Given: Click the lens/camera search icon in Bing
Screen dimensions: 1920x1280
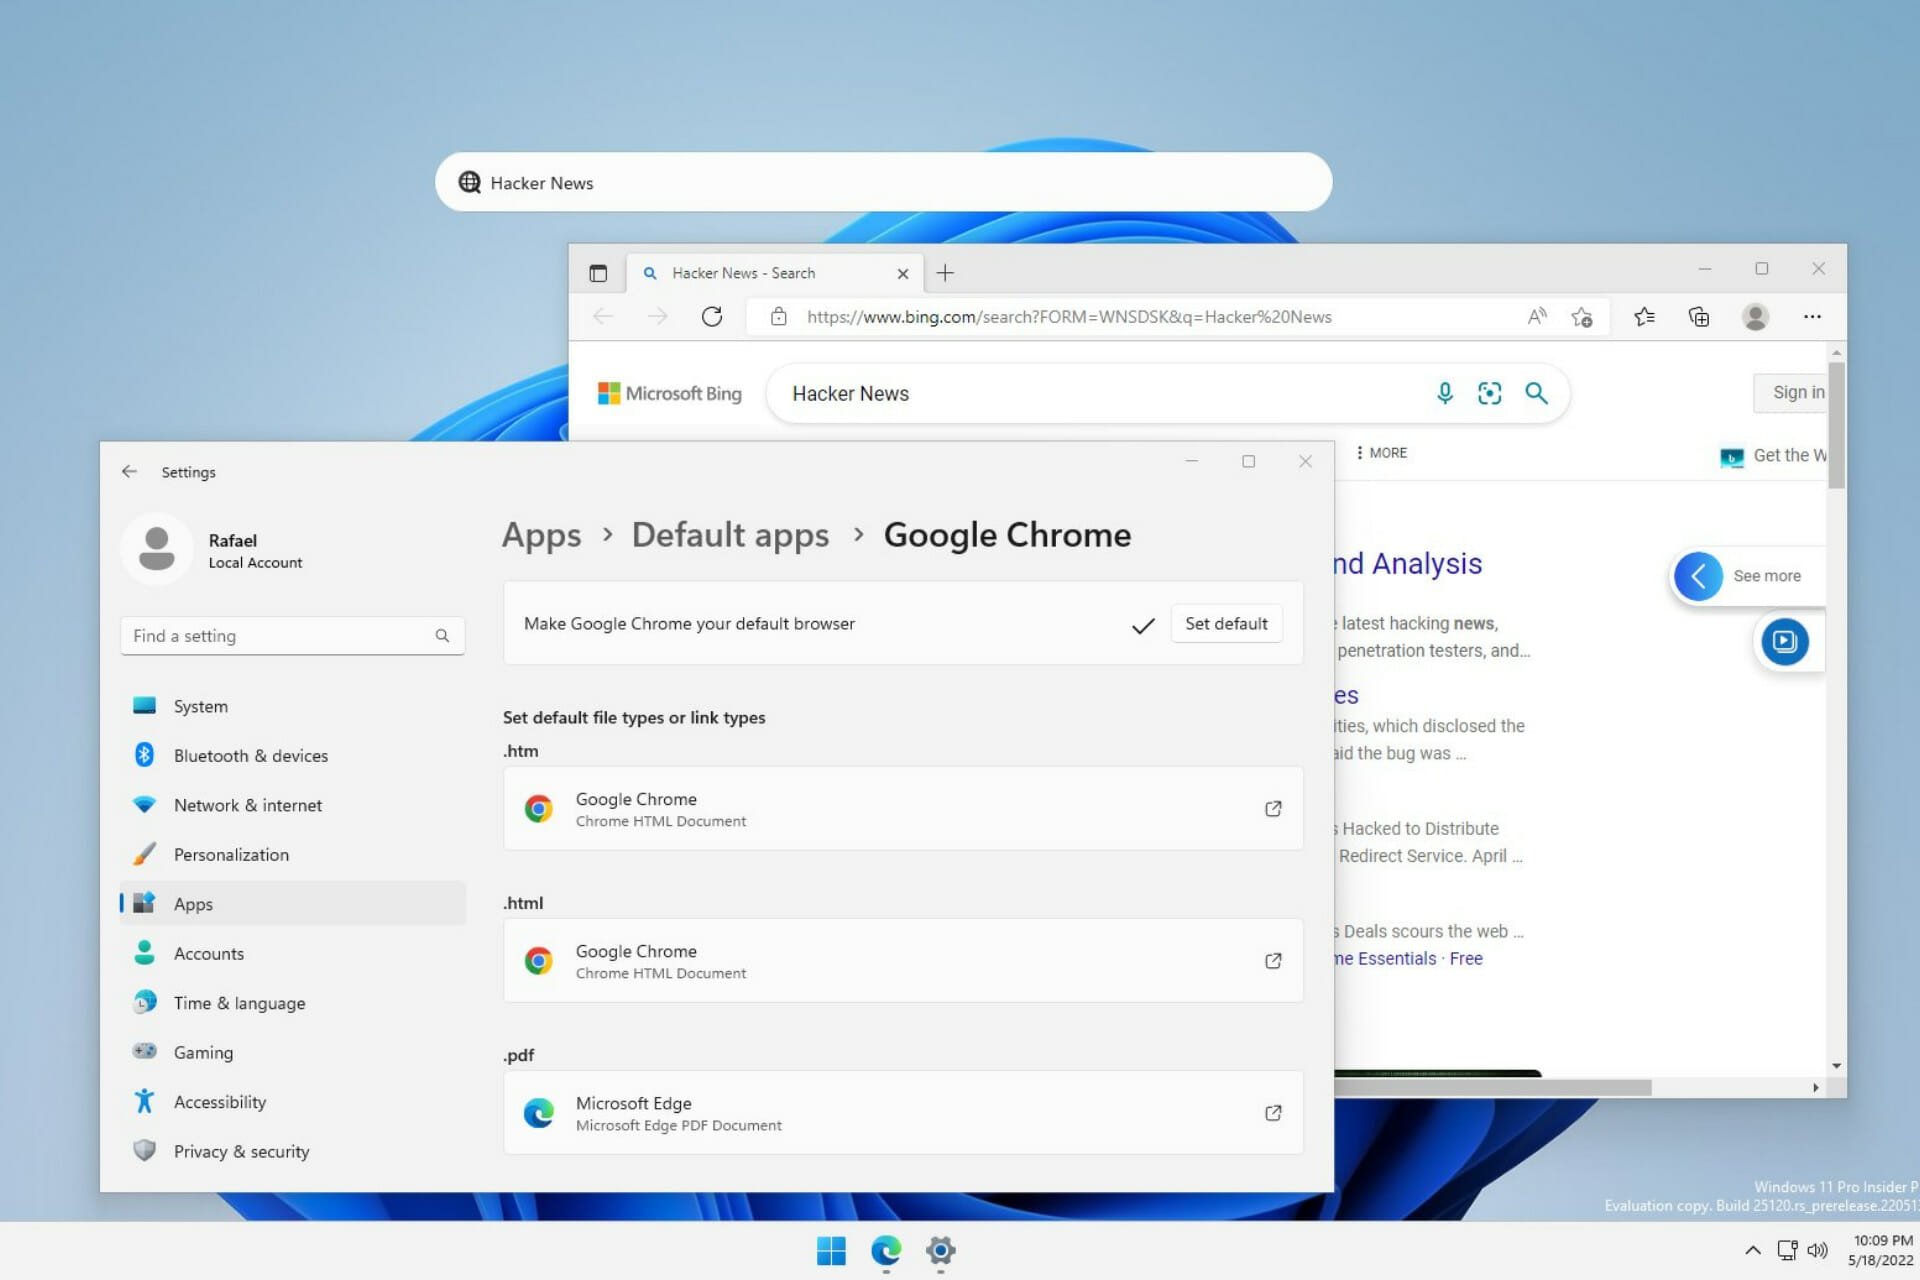Looking at the screenshot, I should pos(1490,393).
